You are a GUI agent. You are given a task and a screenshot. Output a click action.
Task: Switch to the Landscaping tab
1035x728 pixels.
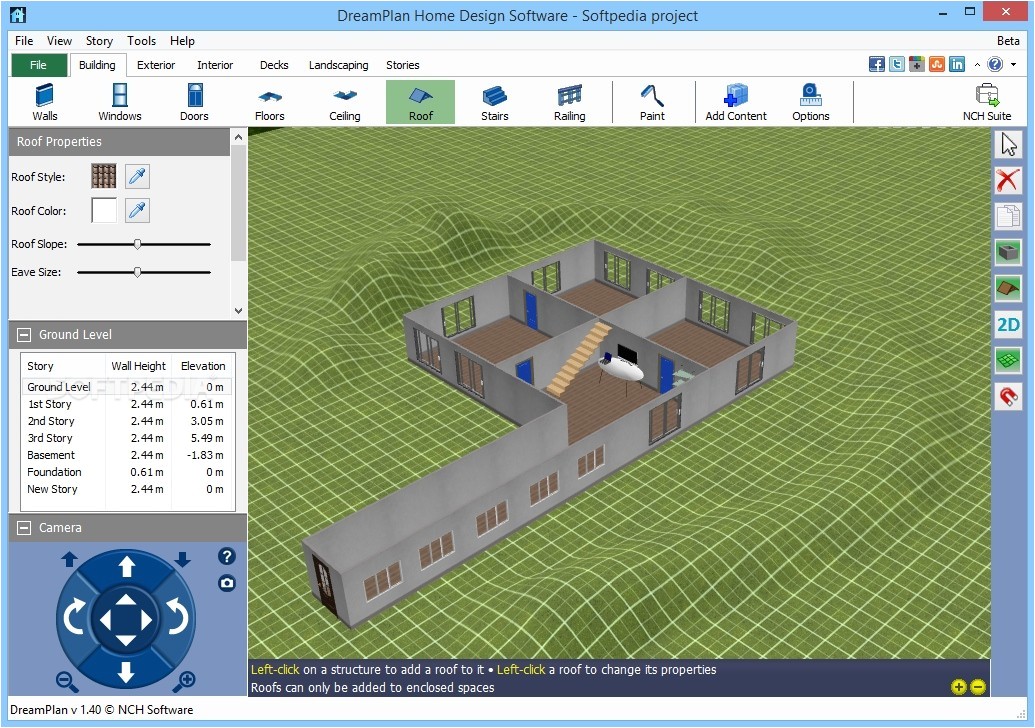pyautogui.click(x=338, y=65)
